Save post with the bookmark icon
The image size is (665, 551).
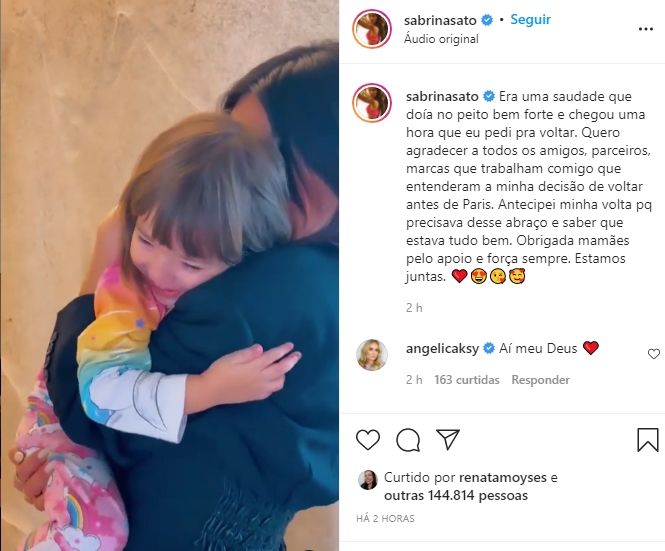(648, 439)
